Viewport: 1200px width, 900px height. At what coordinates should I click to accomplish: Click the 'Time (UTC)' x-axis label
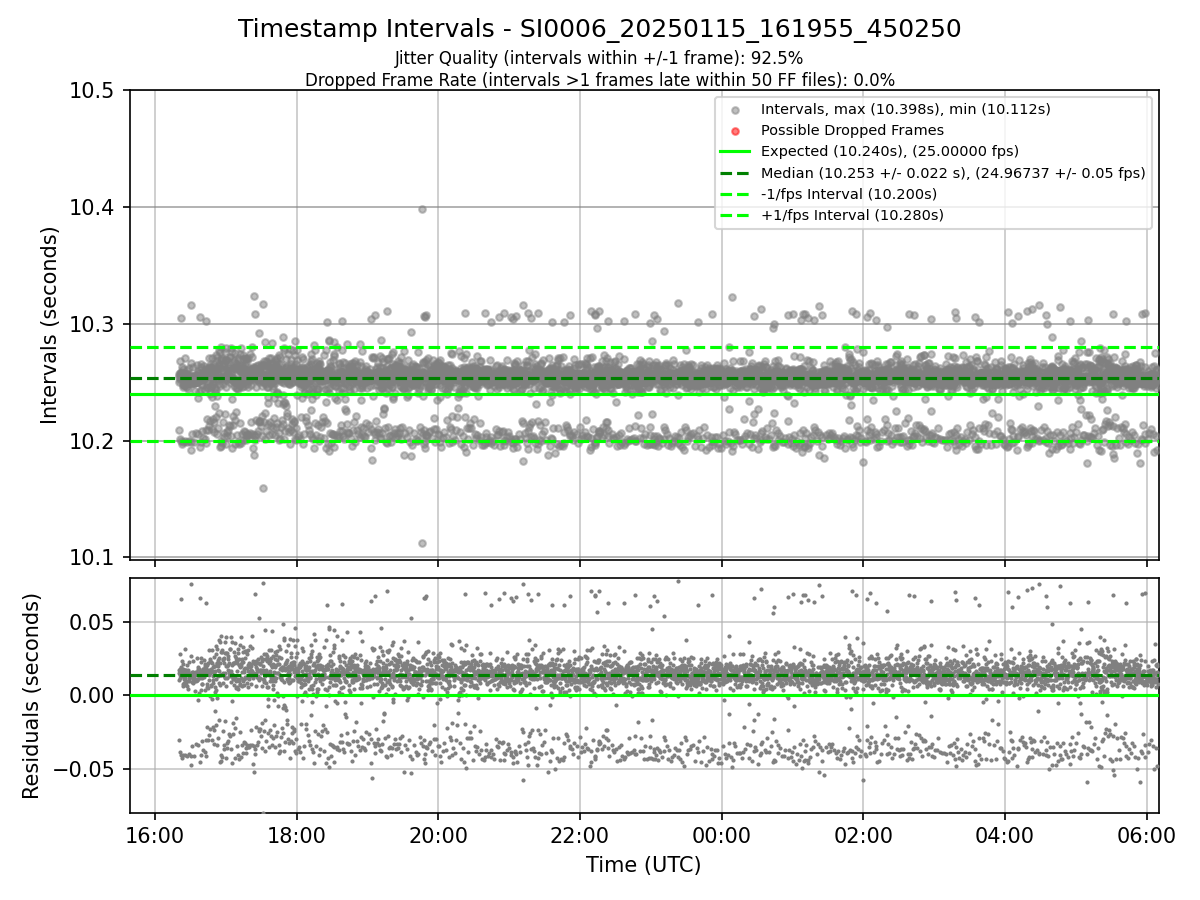pos(643,864)
